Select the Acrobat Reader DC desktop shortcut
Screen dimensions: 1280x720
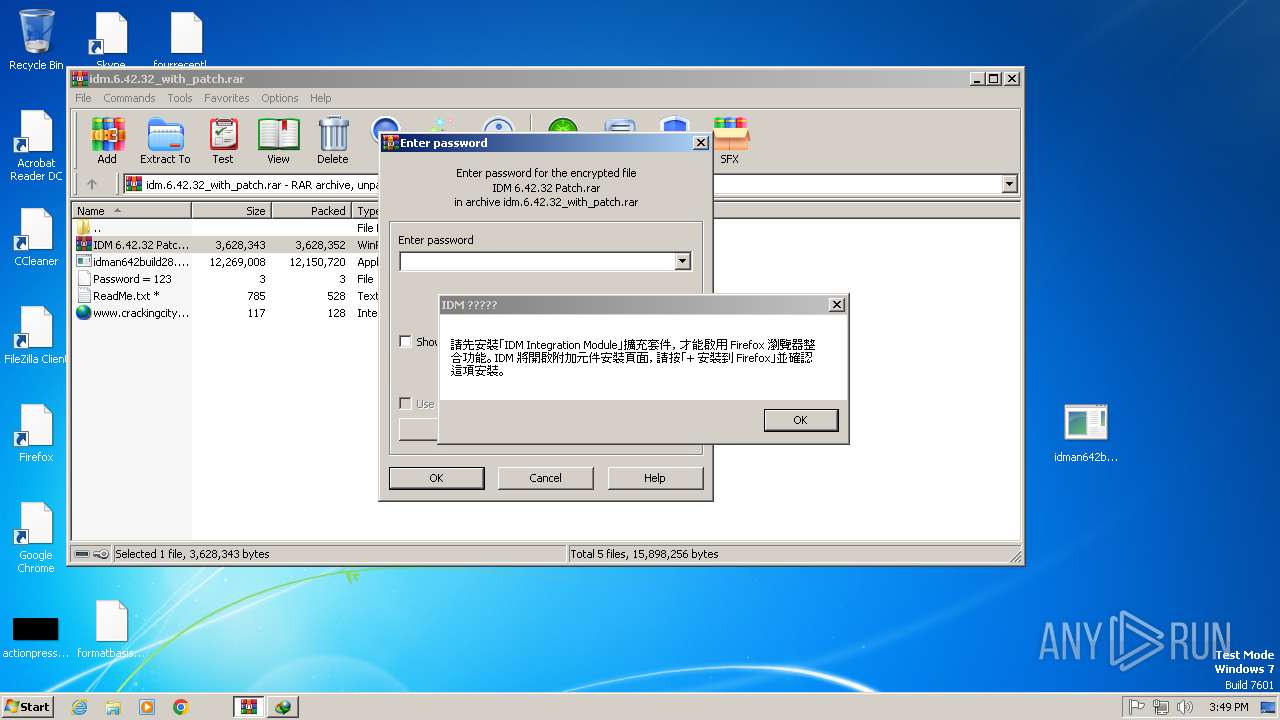(36, 146)
